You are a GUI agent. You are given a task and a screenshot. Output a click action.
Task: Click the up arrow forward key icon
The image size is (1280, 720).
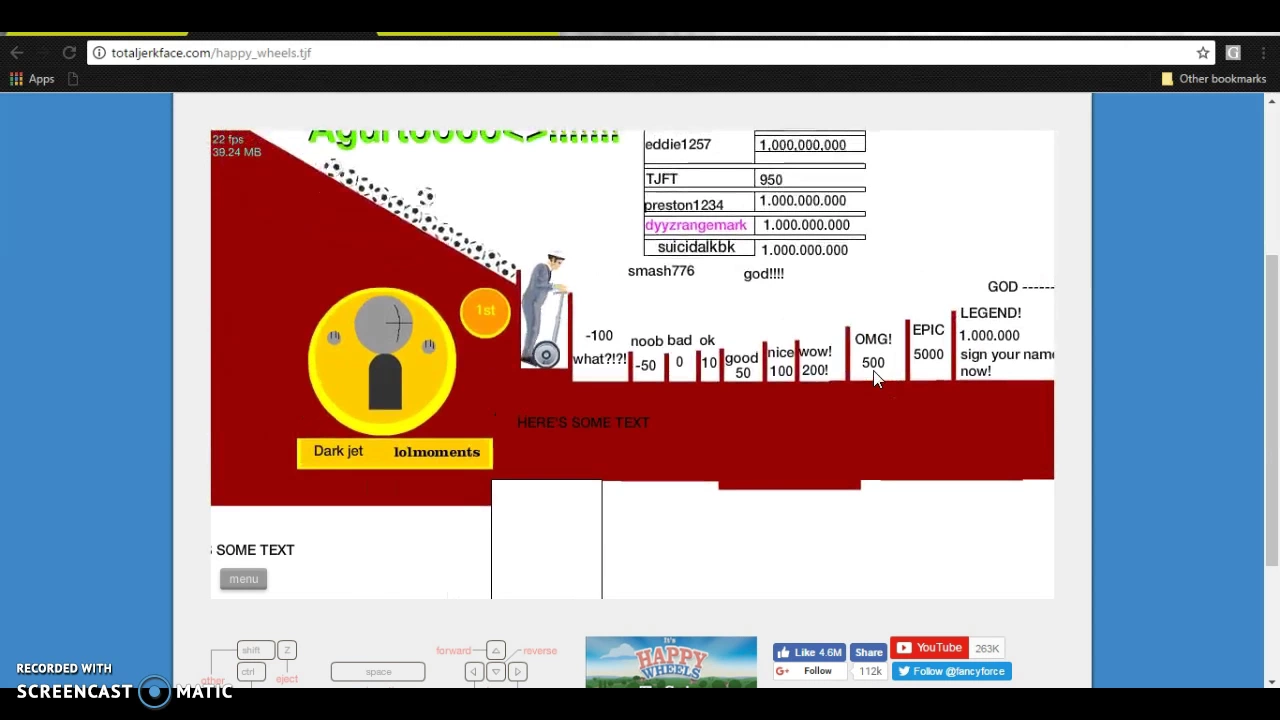click(496, 651)
